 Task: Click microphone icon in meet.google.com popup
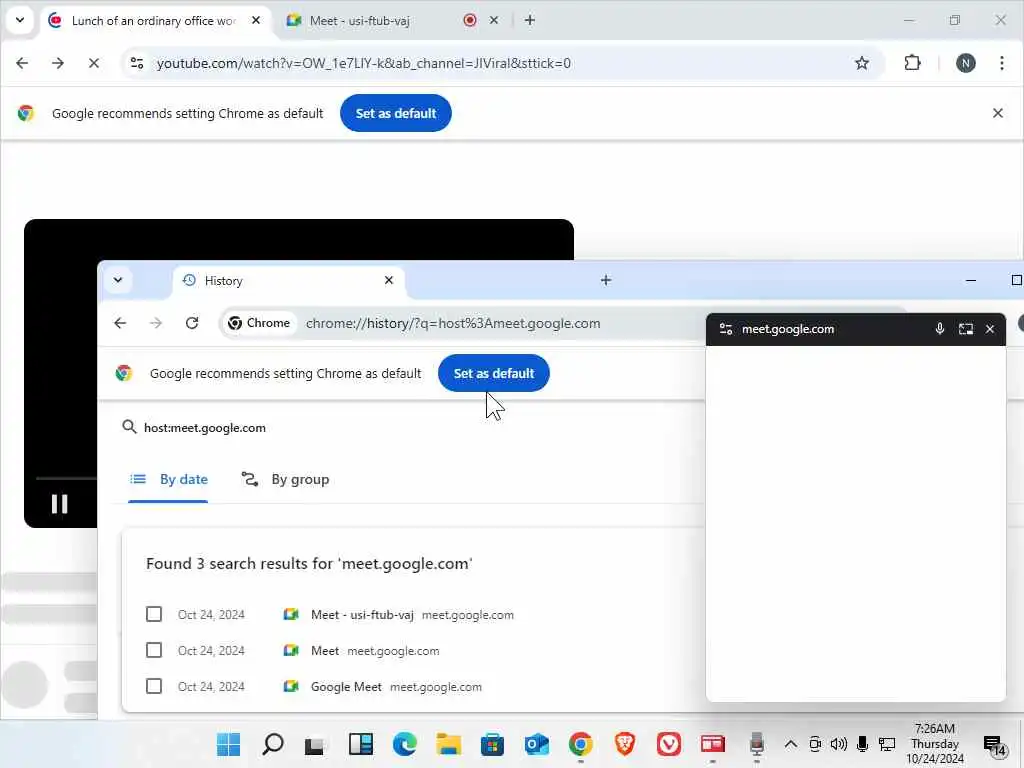click(x=940, y=329)
